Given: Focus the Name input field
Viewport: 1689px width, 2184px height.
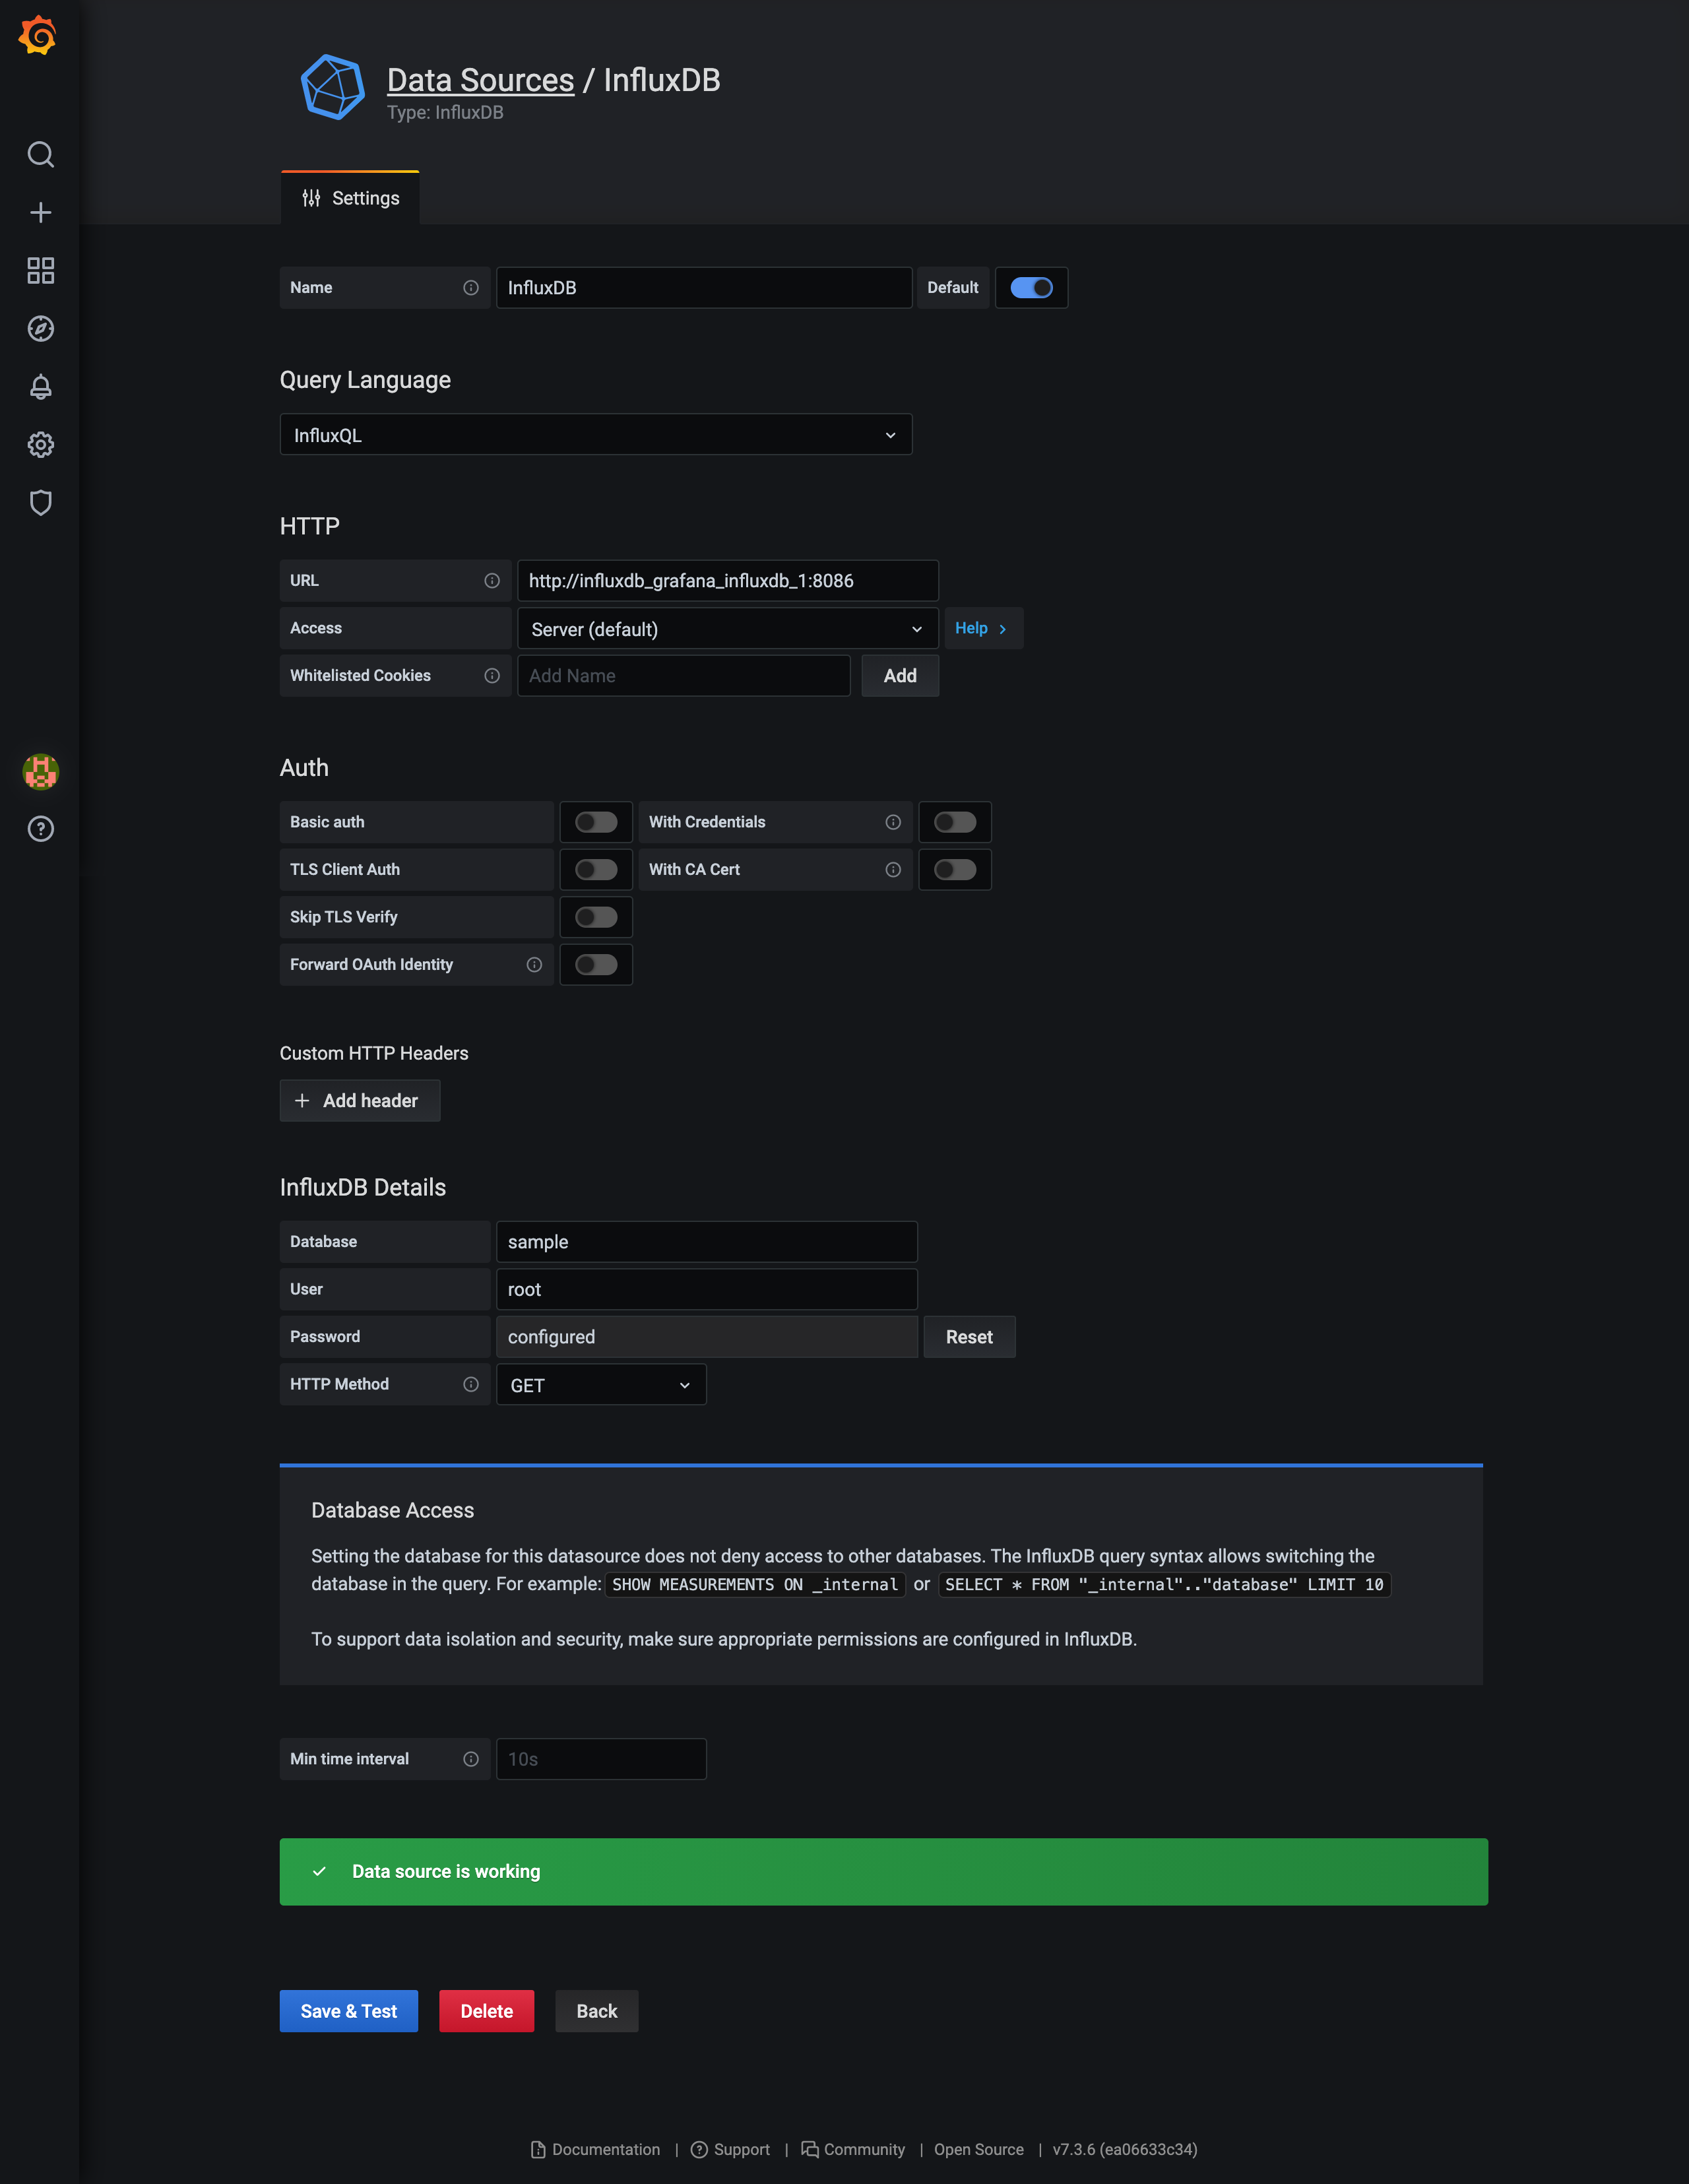Looking at the screenshot, I should (704, 288).
